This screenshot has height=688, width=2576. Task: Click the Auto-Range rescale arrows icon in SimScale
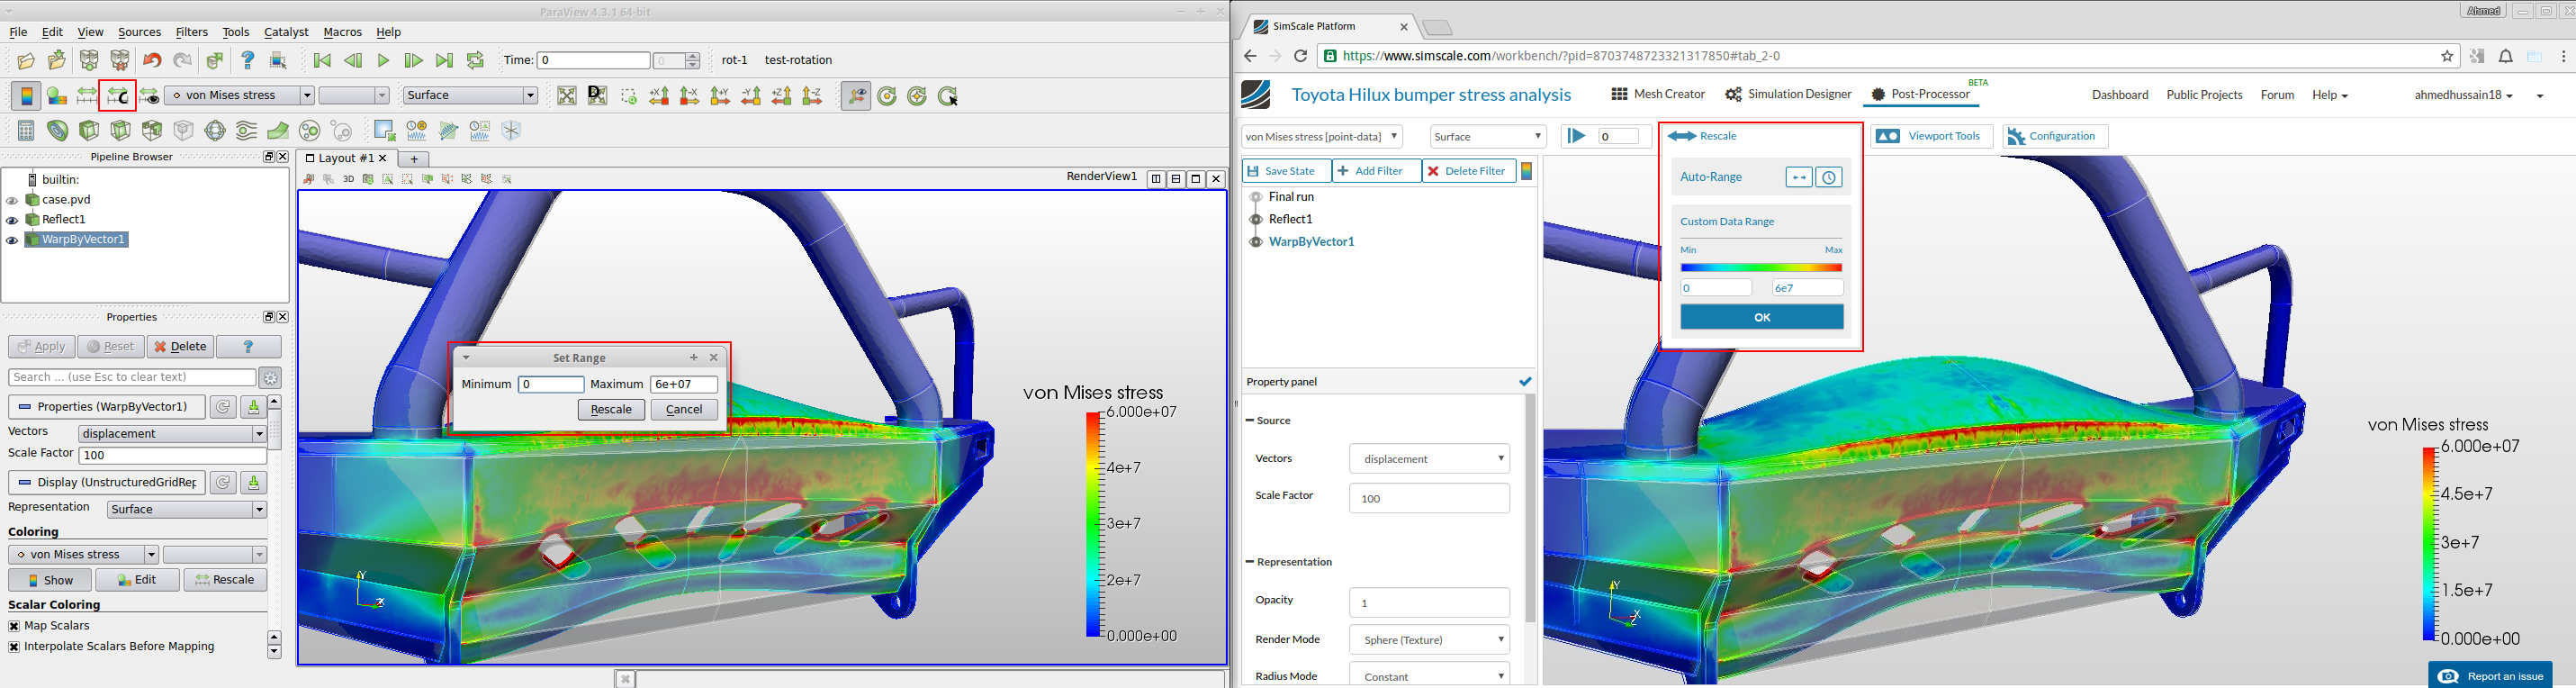pos(1798,177)
